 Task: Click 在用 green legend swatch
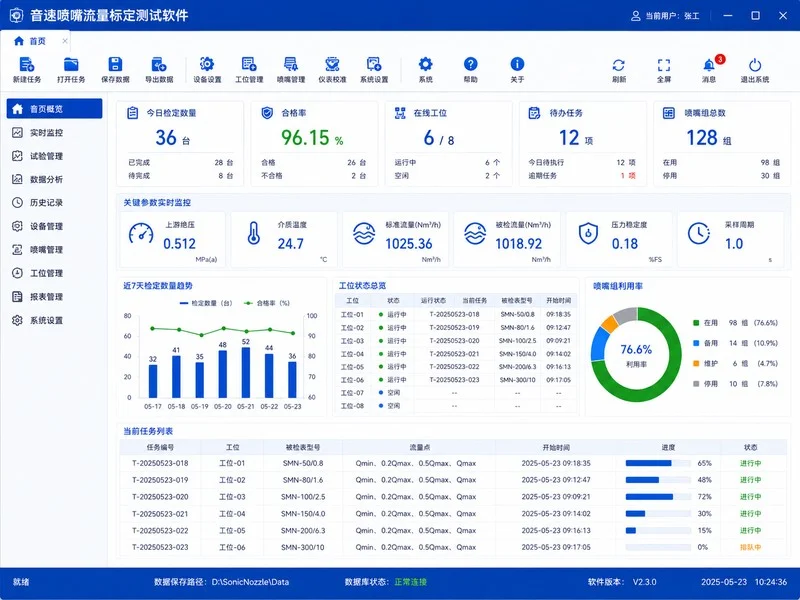tap(696, 323)
